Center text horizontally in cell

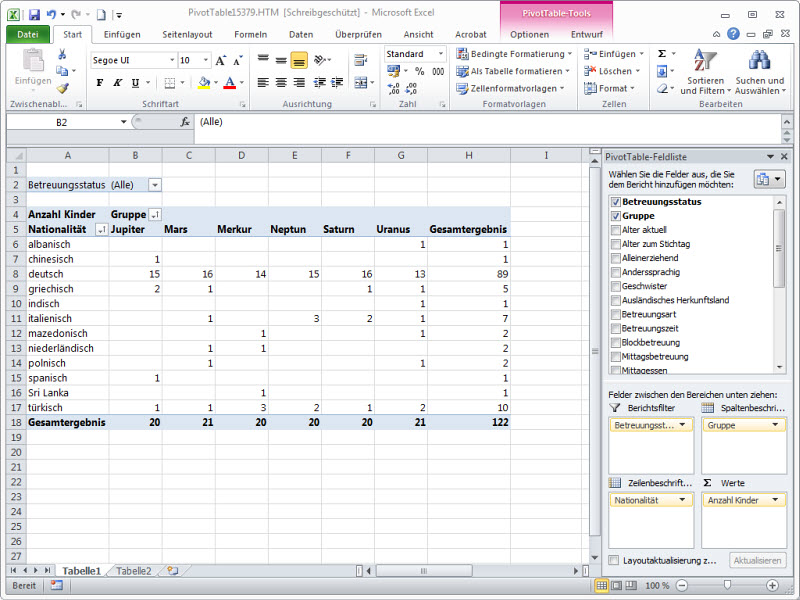point(281,83)
